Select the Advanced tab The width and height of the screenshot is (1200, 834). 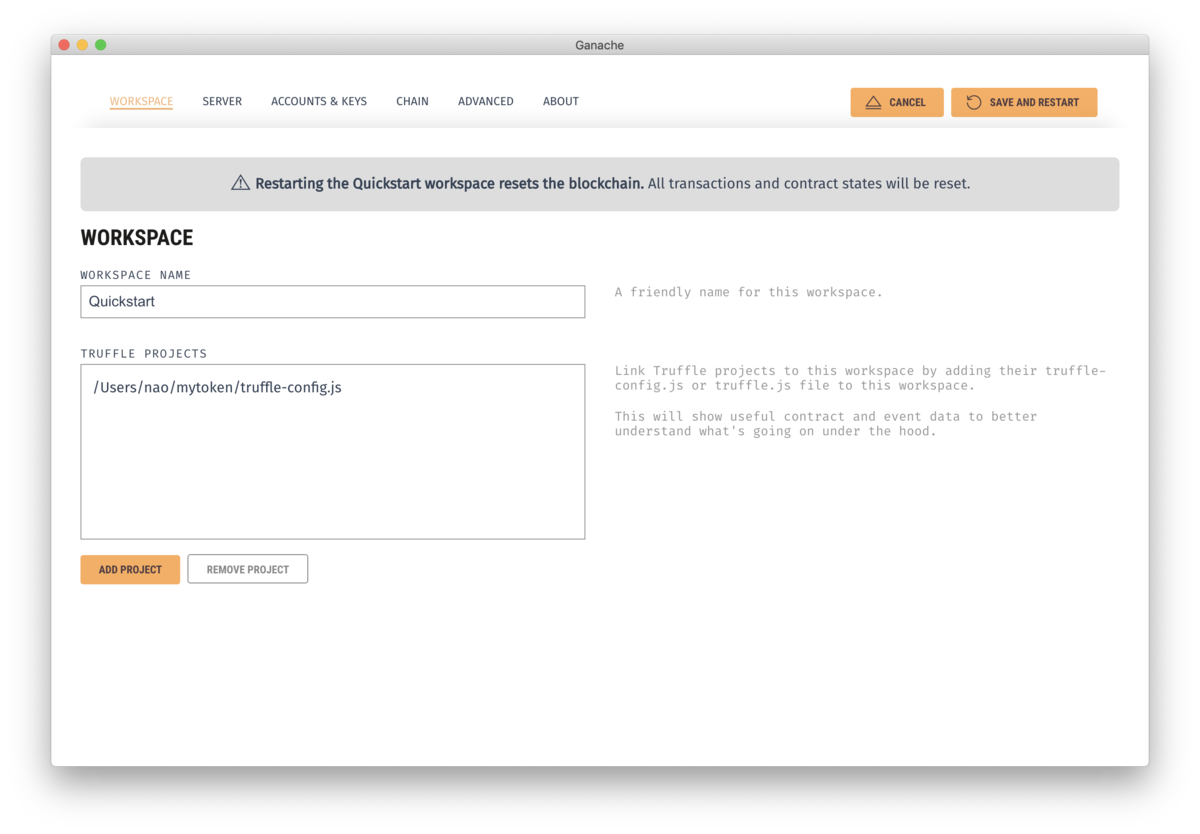486,101
